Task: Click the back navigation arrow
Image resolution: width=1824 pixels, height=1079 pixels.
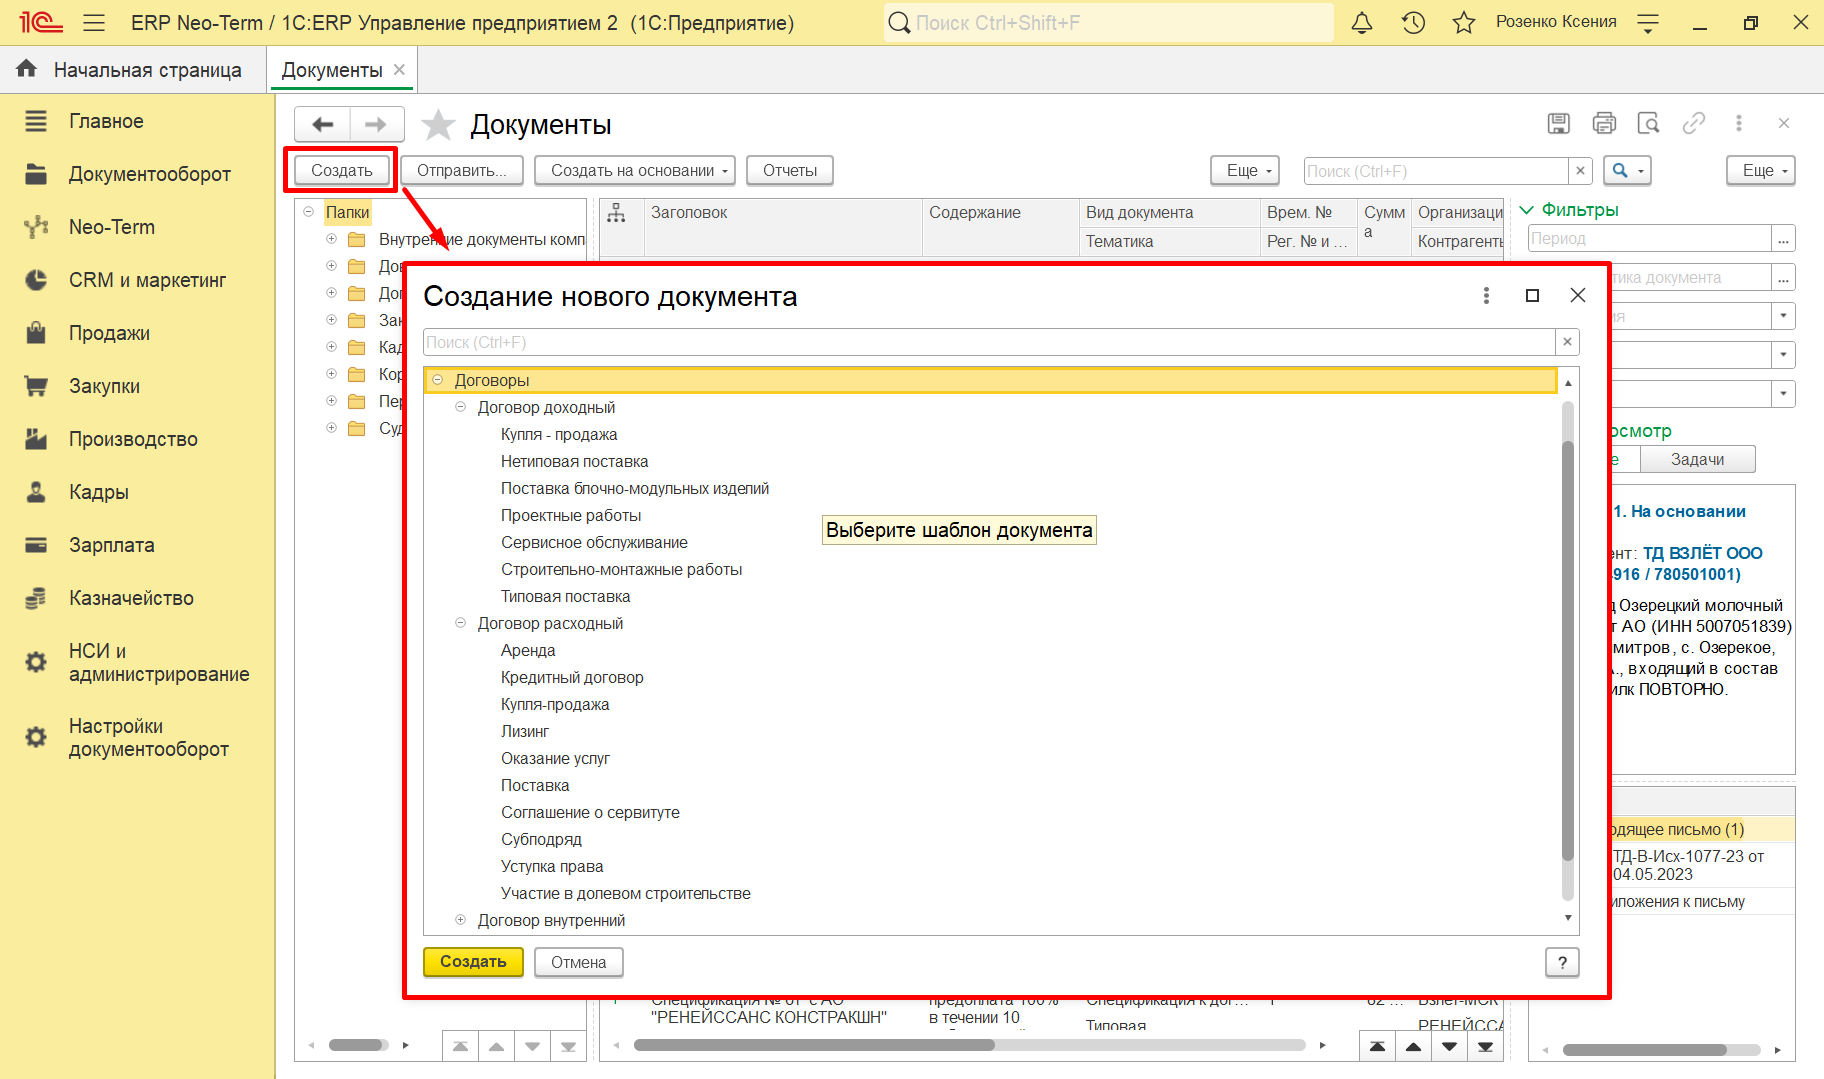Action: 322,124
